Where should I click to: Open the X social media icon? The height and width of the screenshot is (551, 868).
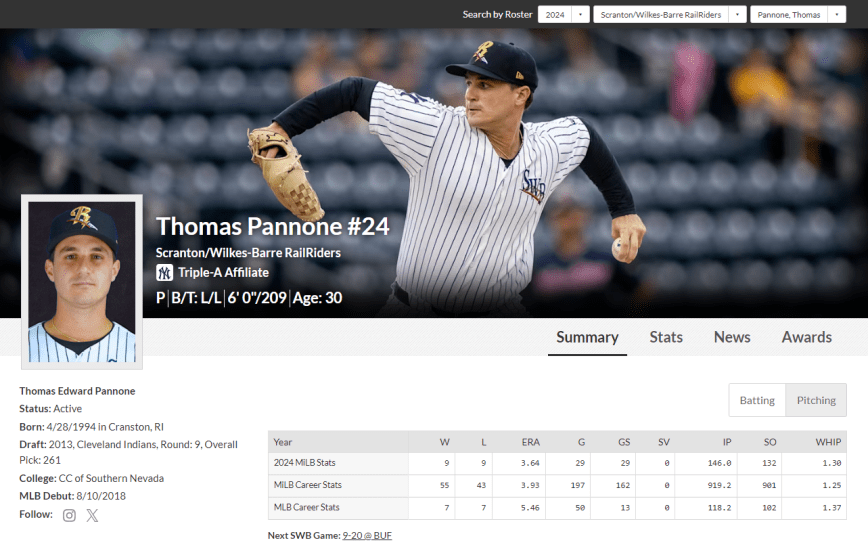pos(92,516)
